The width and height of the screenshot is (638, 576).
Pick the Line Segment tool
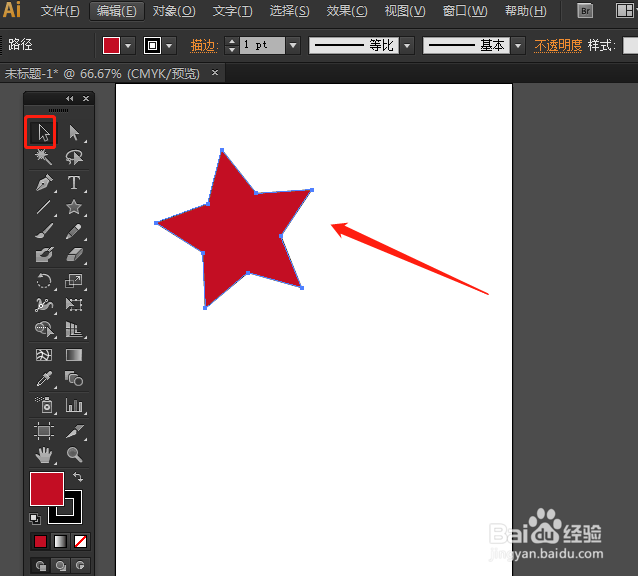point(44,207)
